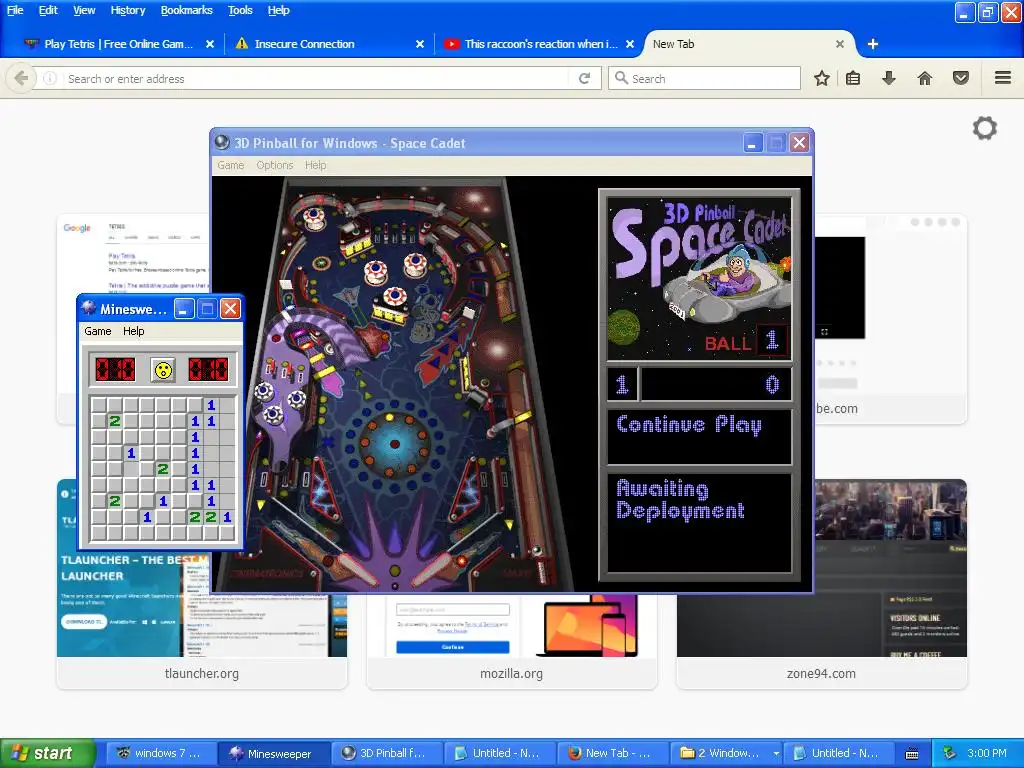Click the BALL 1 indicator in Pinball
This screenshot has width=1024, height=768.
(x=744, y=342)
